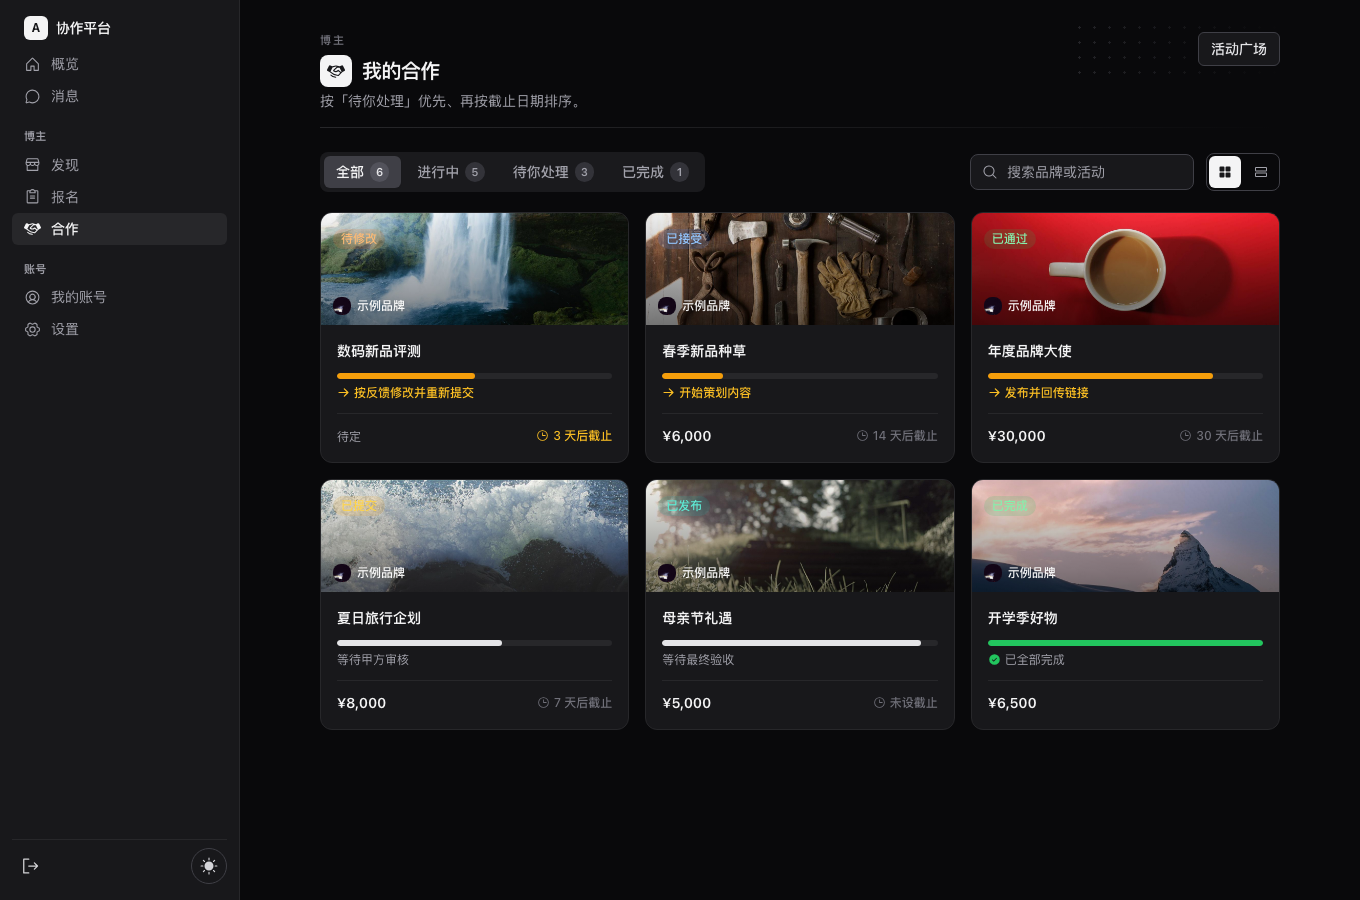Click the 开学季好物 green progress bar

tap(1125, 643)
